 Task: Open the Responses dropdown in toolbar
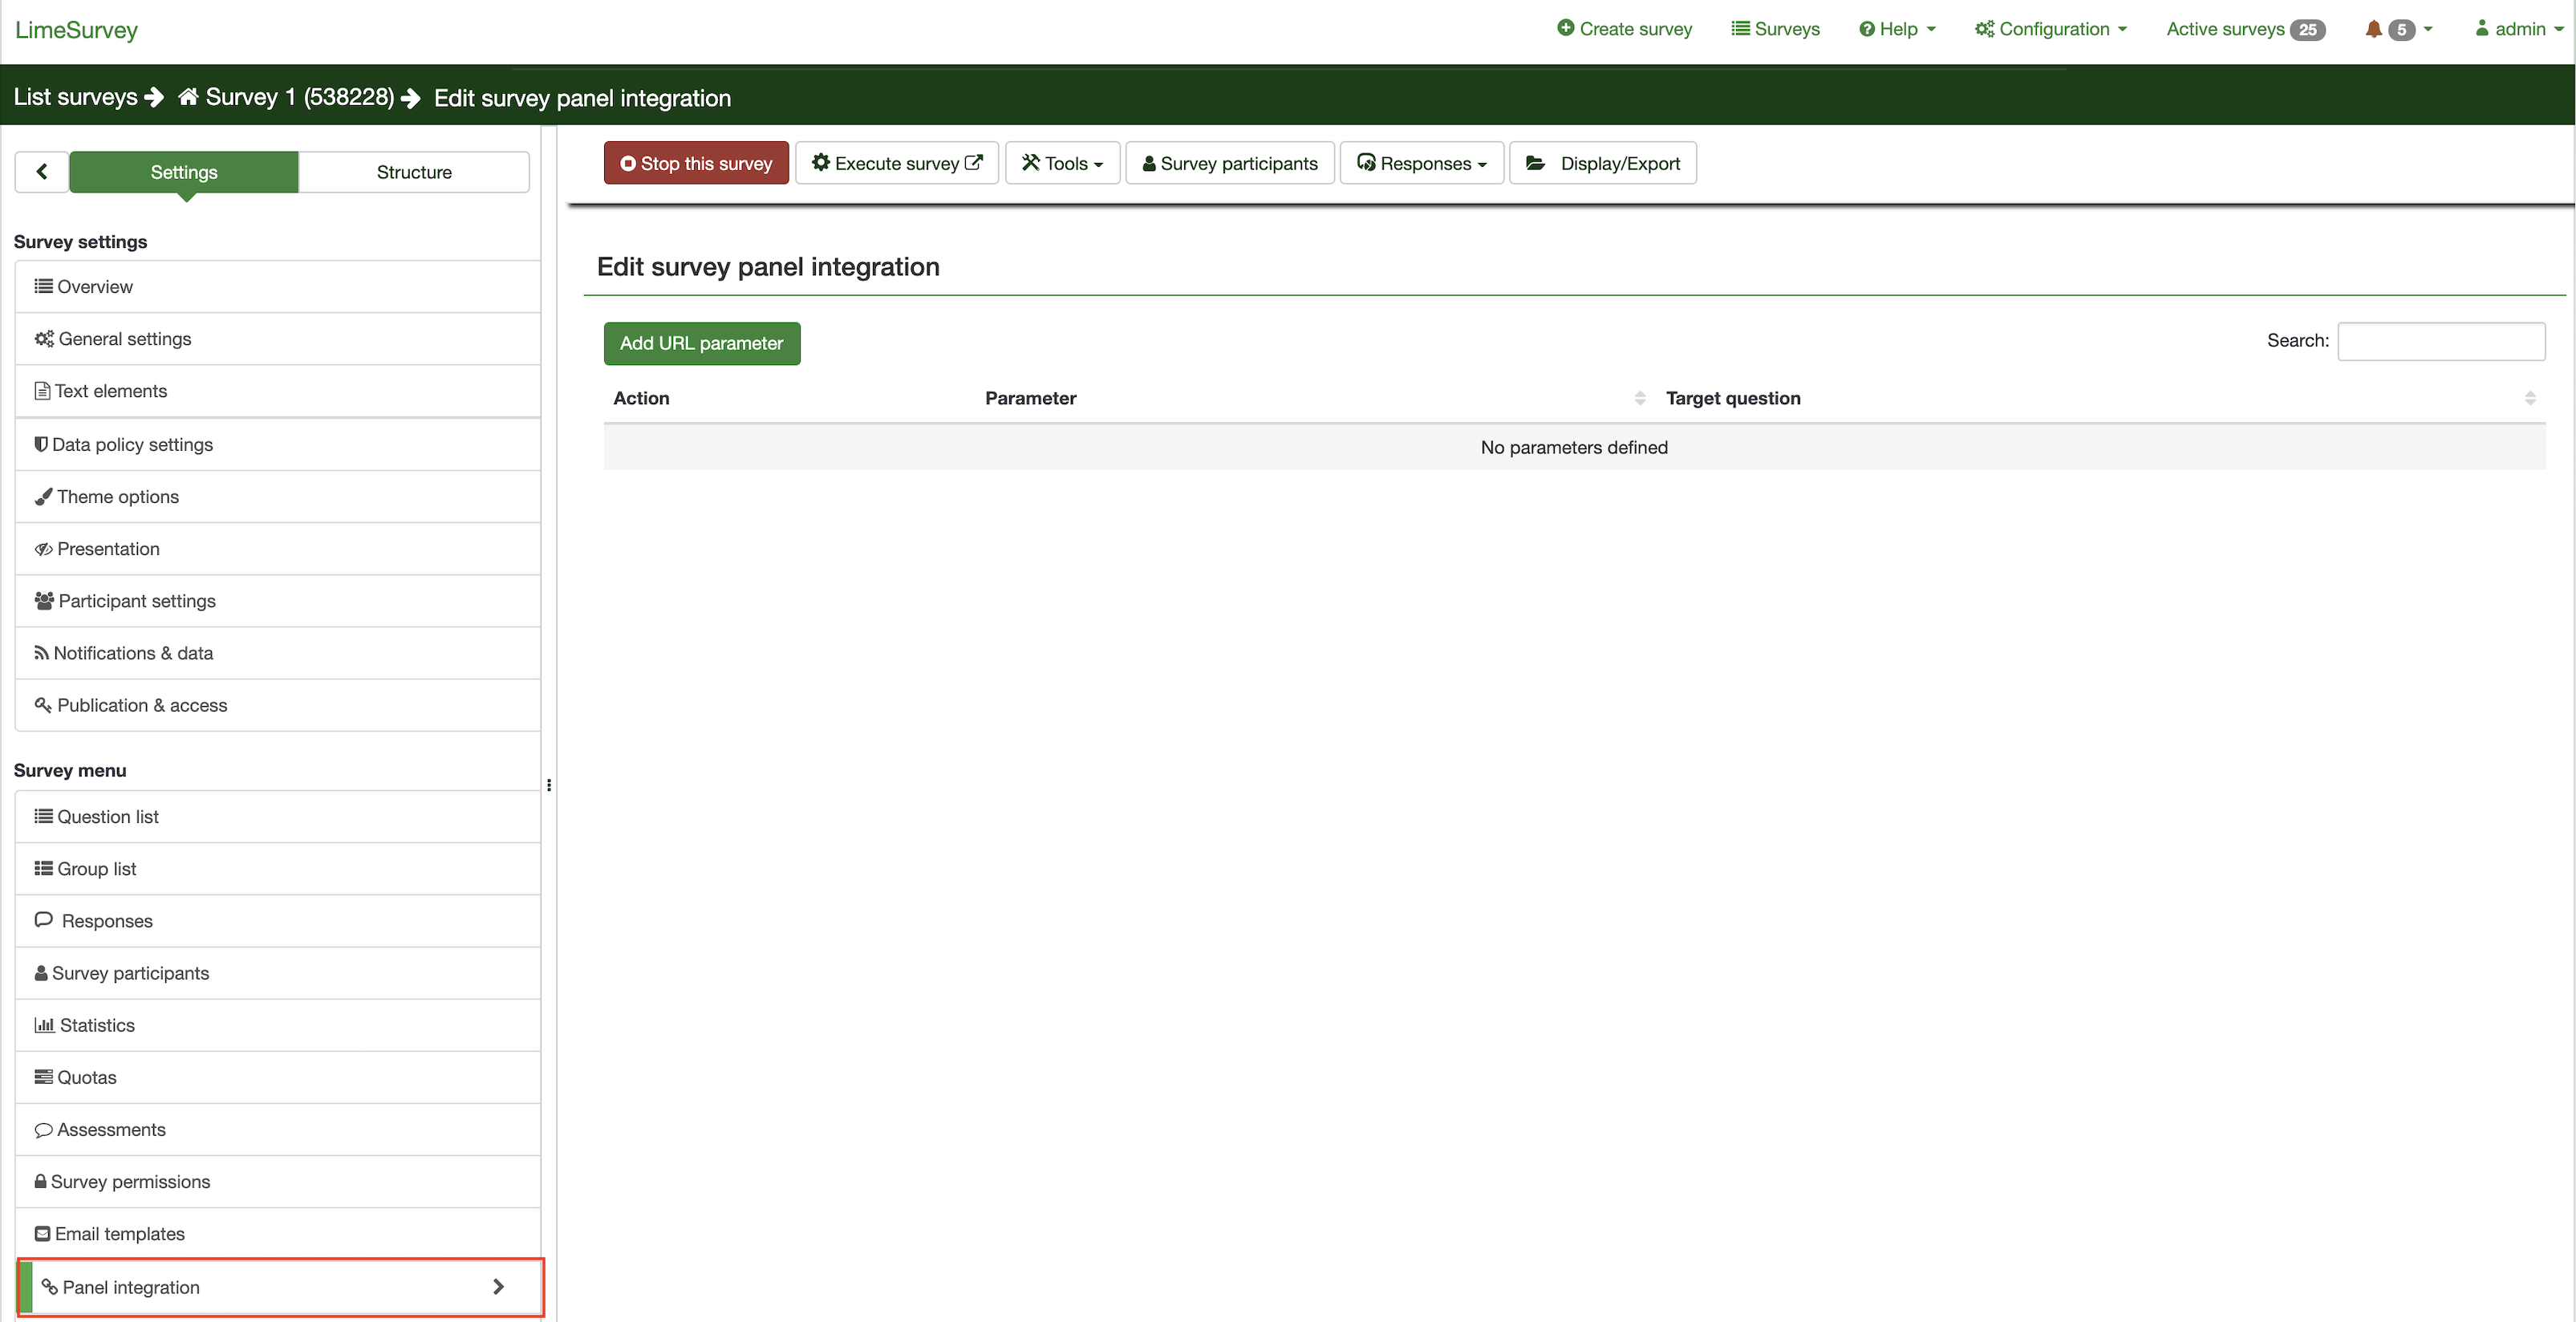1422,163
